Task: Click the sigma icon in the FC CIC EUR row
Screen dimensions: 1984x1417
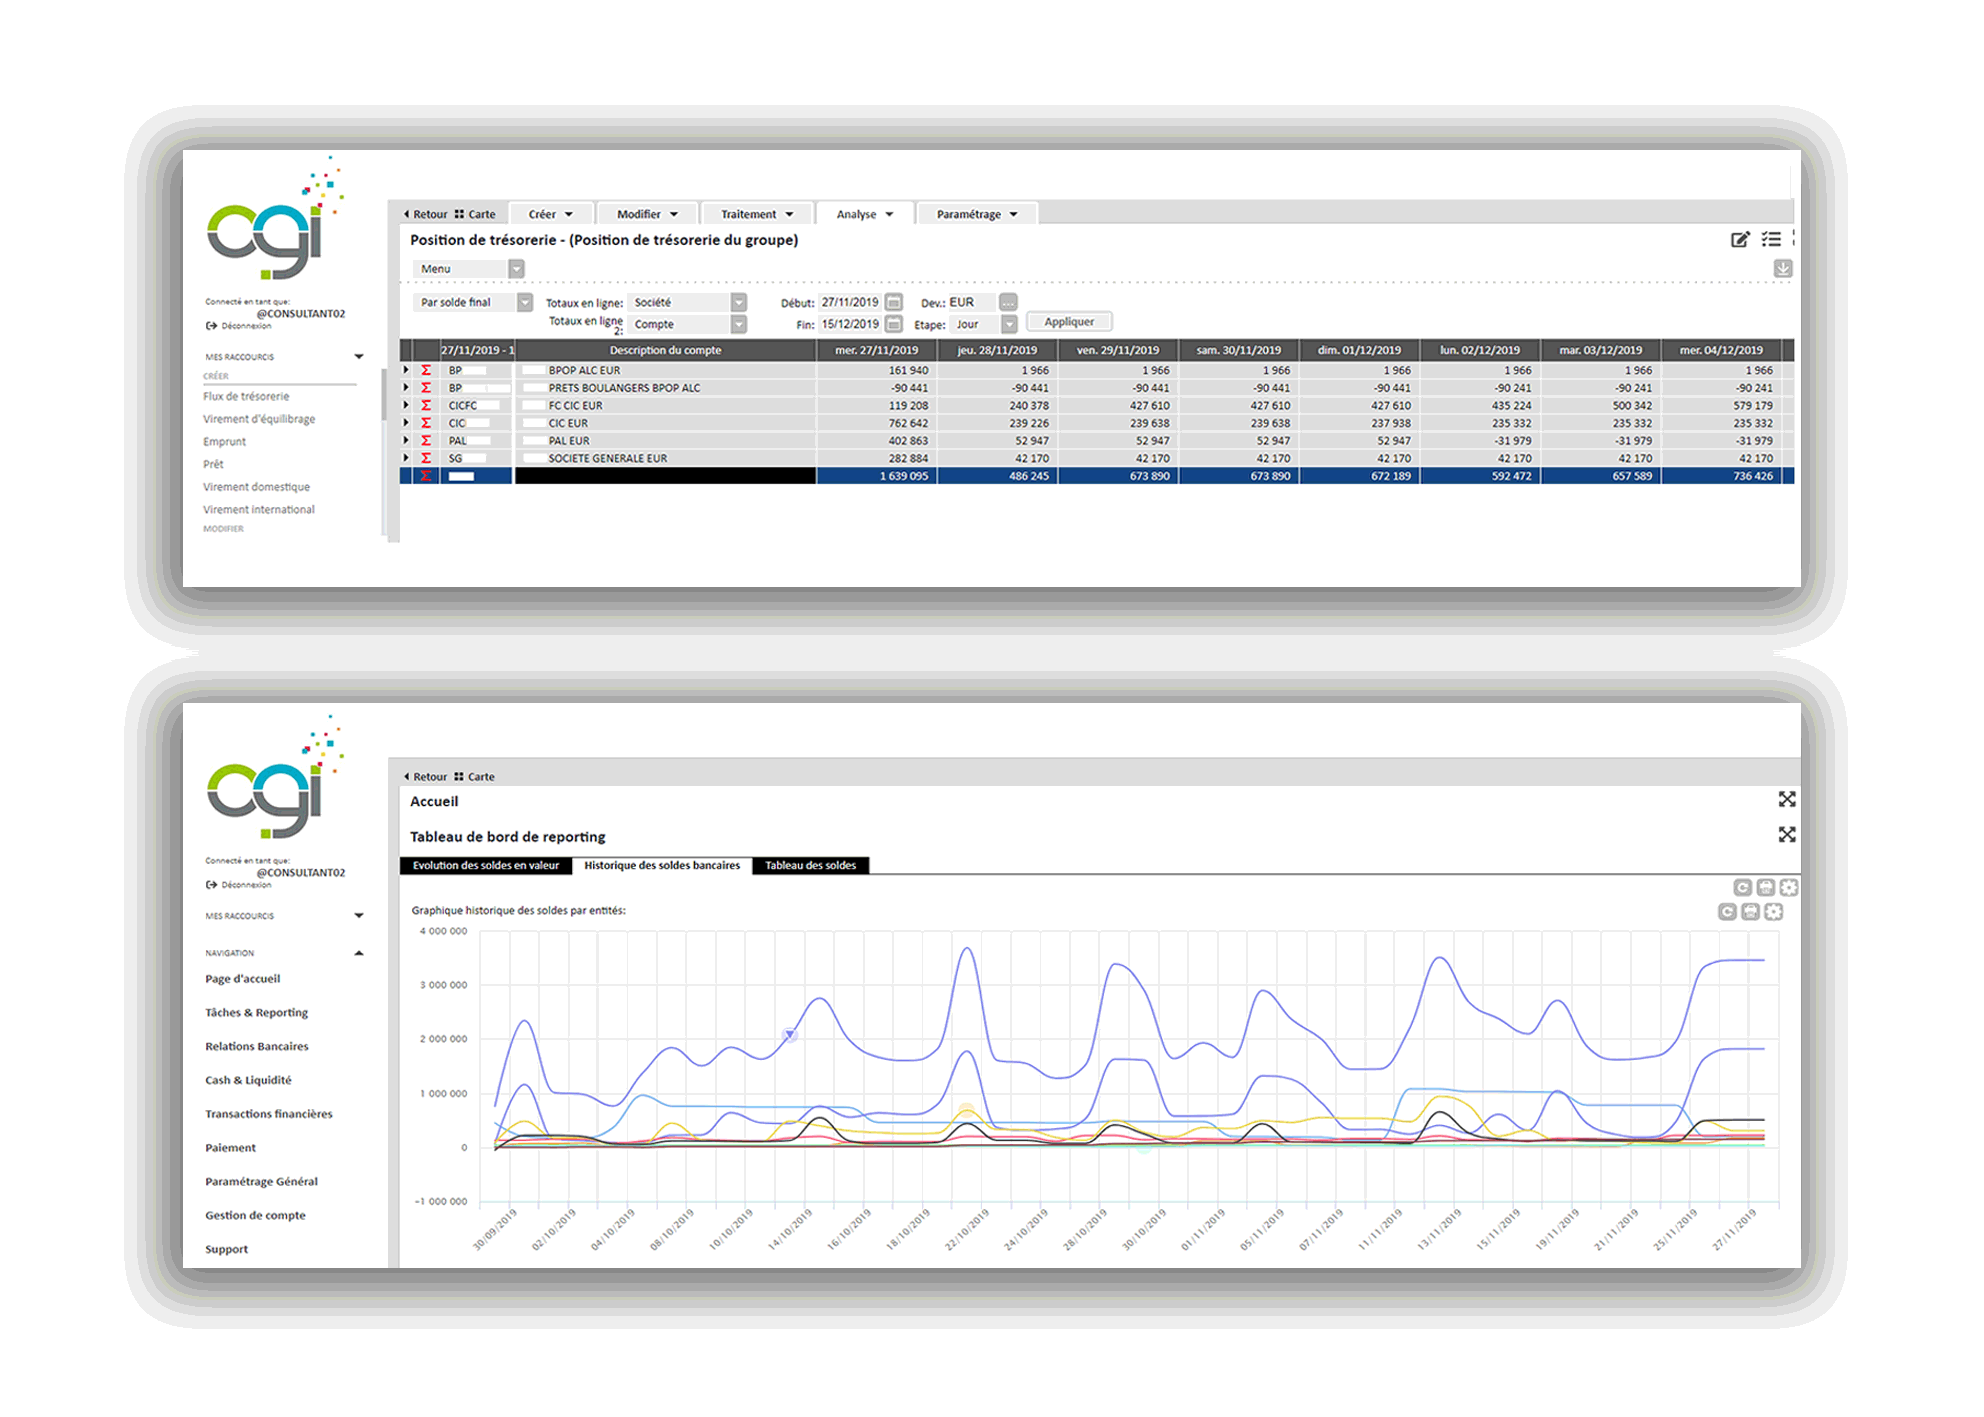Action: point(426,405)
